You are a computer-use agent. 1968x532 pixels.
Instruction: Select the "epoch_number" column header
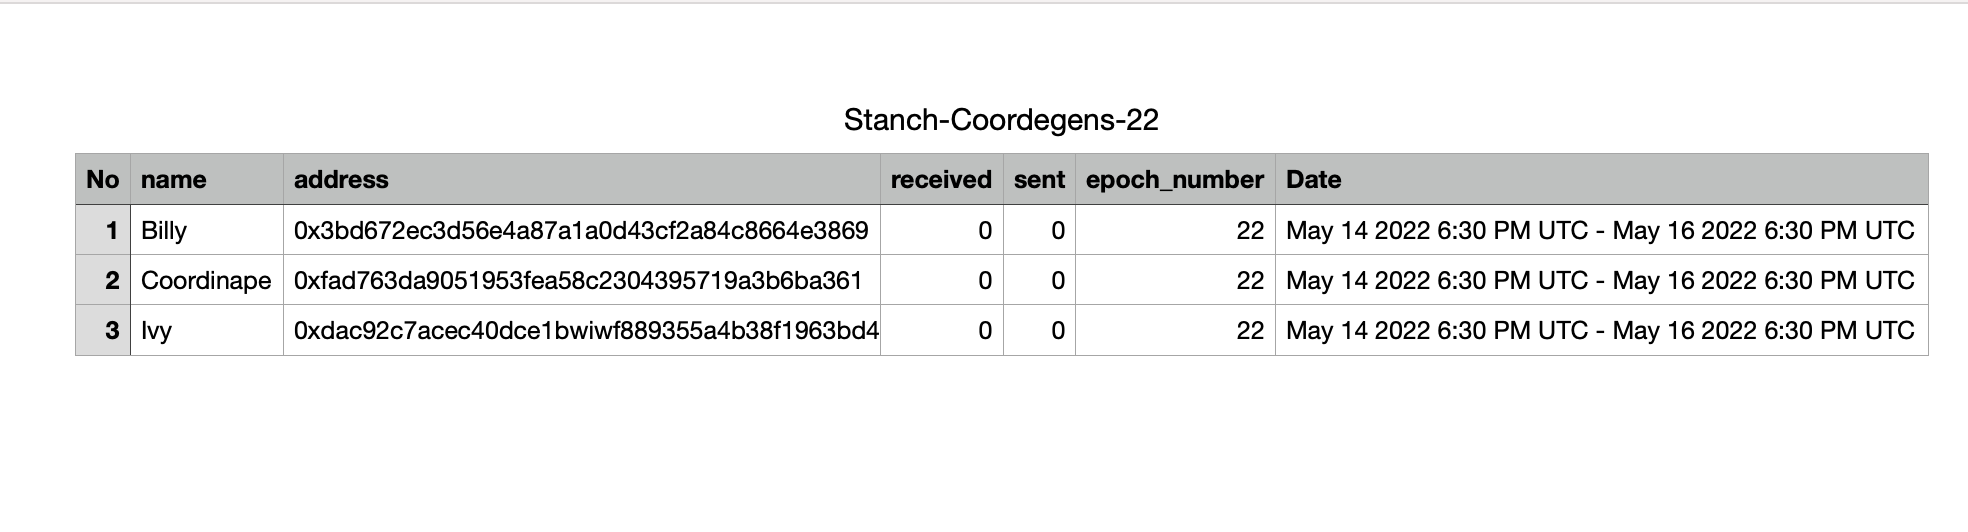[x=1174, y=180]
